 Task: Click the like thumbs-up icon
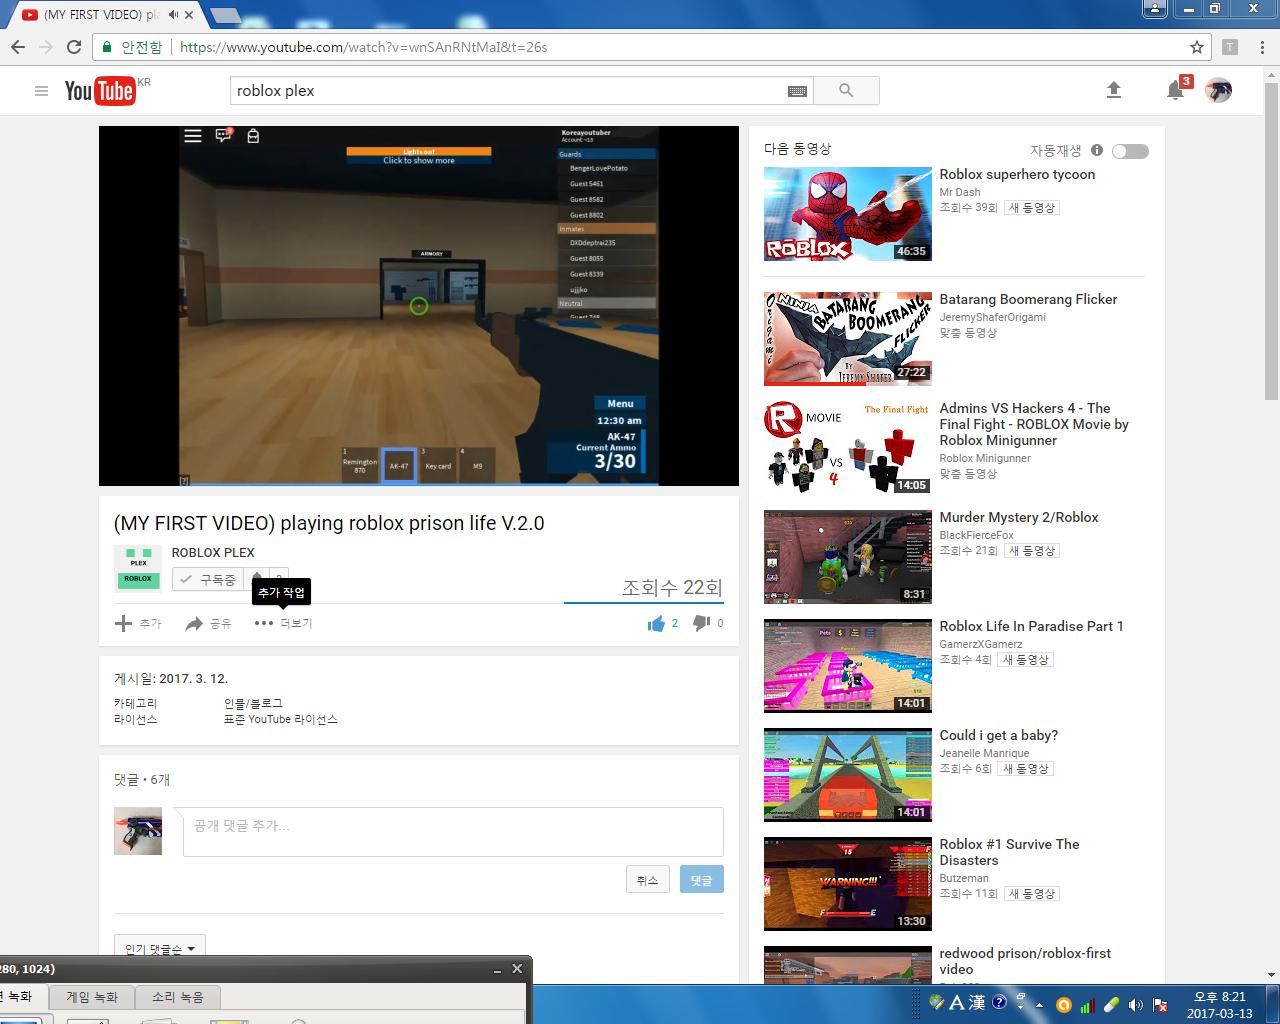click(656, 623)
